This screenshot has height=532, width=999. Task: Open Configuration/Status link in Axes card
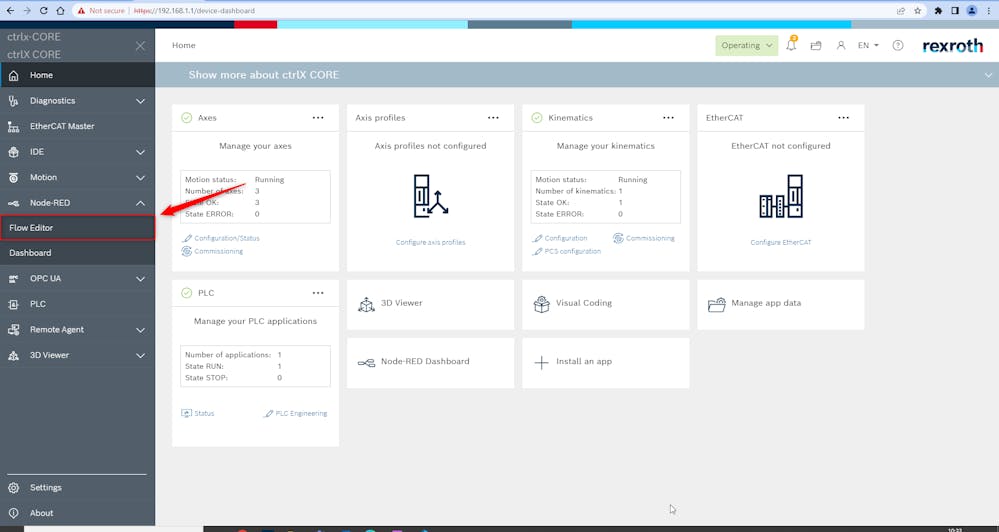[x=221, y=238]
